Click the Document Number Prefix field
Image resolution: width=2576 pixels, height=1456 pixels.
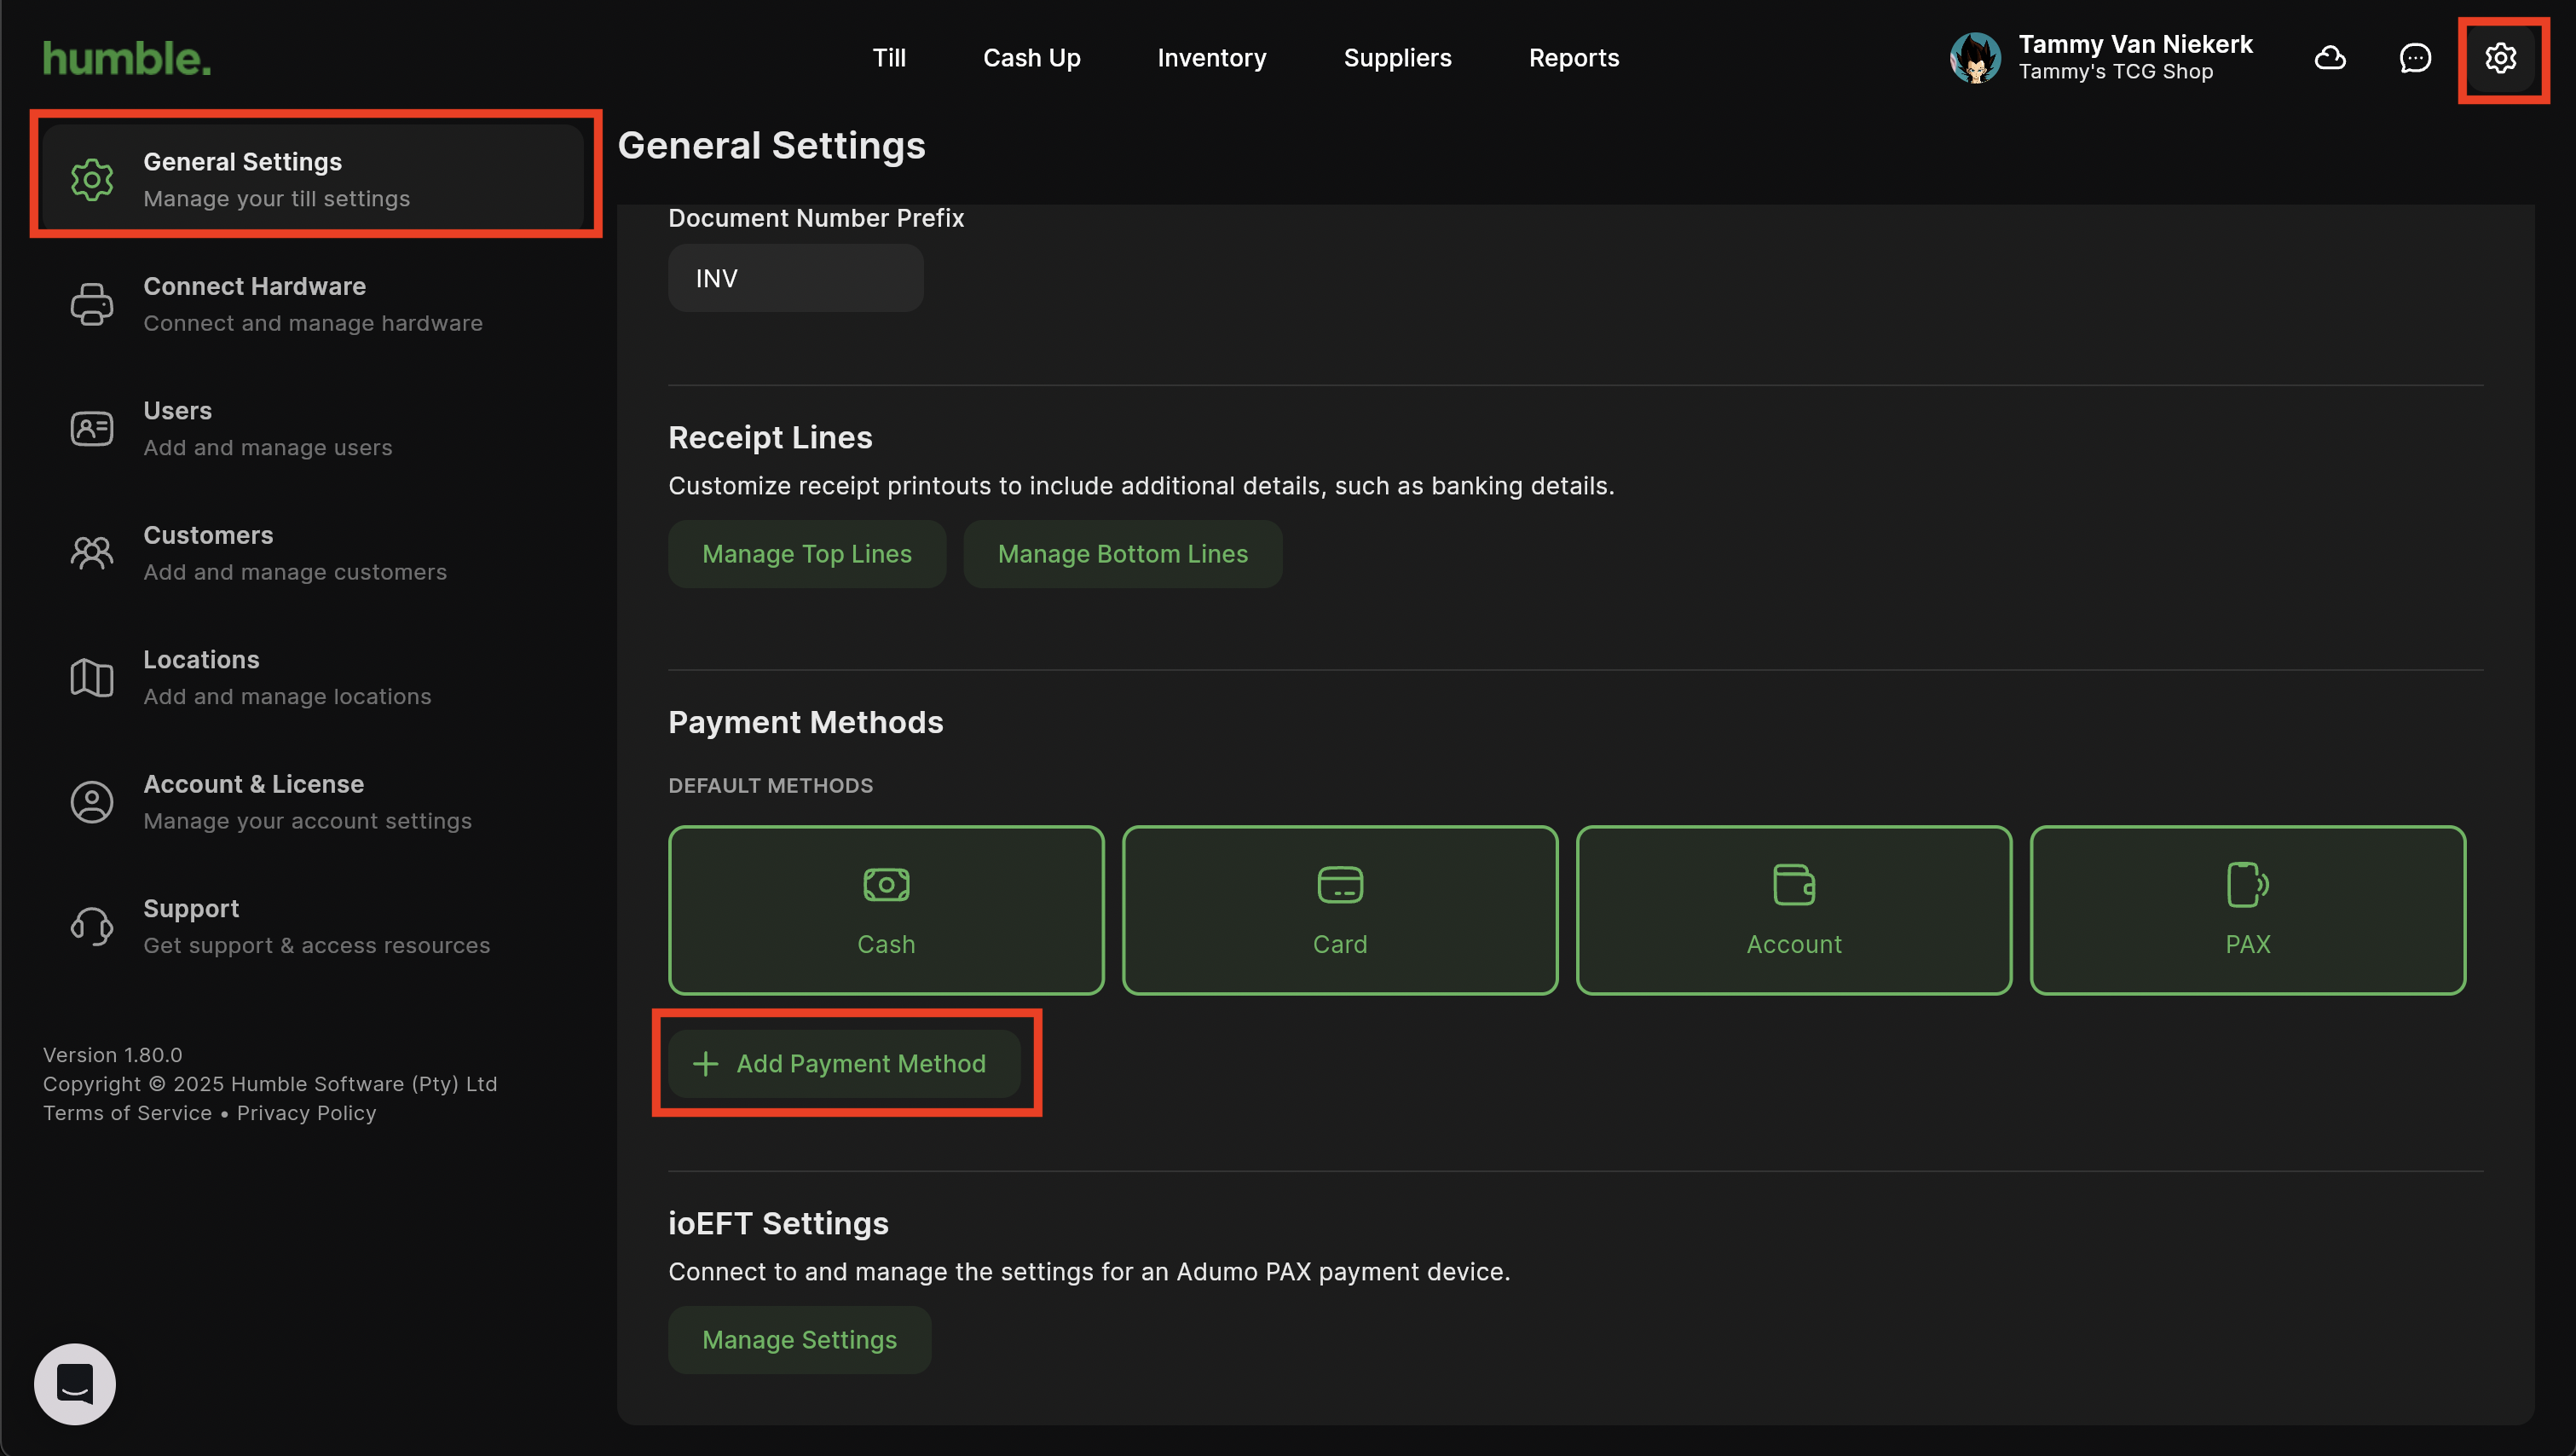point(795,278)
